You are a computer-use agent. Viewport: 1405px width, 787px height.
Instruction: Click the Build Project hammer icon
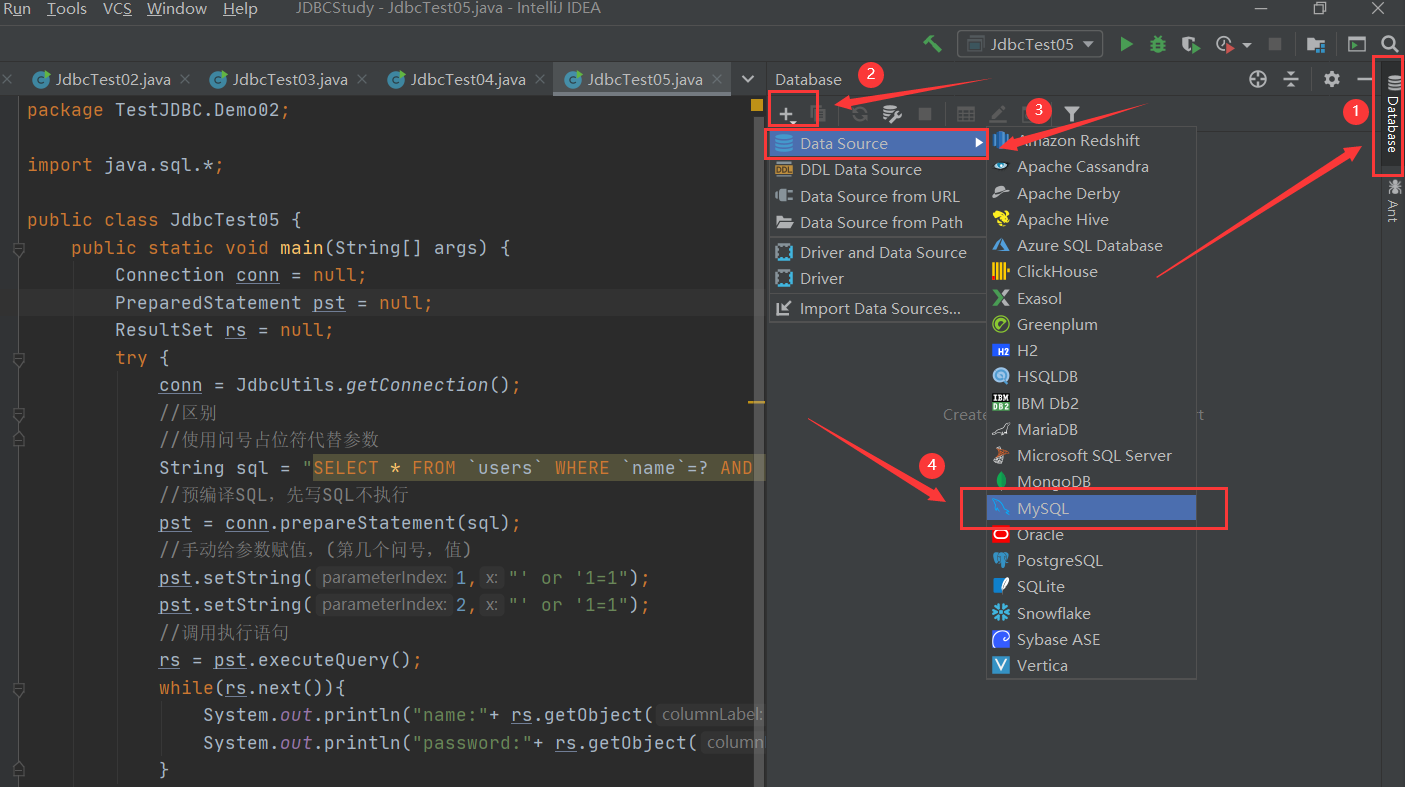click(x=932, y=44)
